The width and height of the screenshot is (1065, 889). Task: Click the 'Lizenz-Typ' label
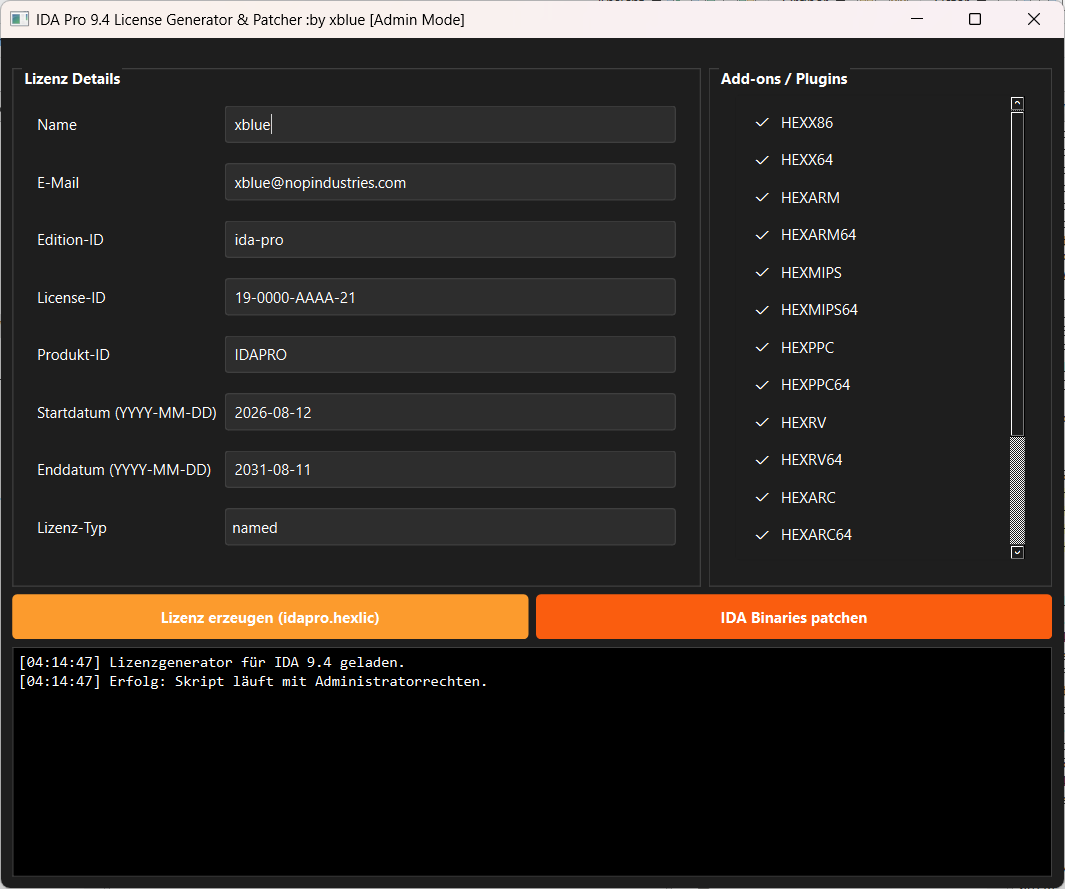71,528
